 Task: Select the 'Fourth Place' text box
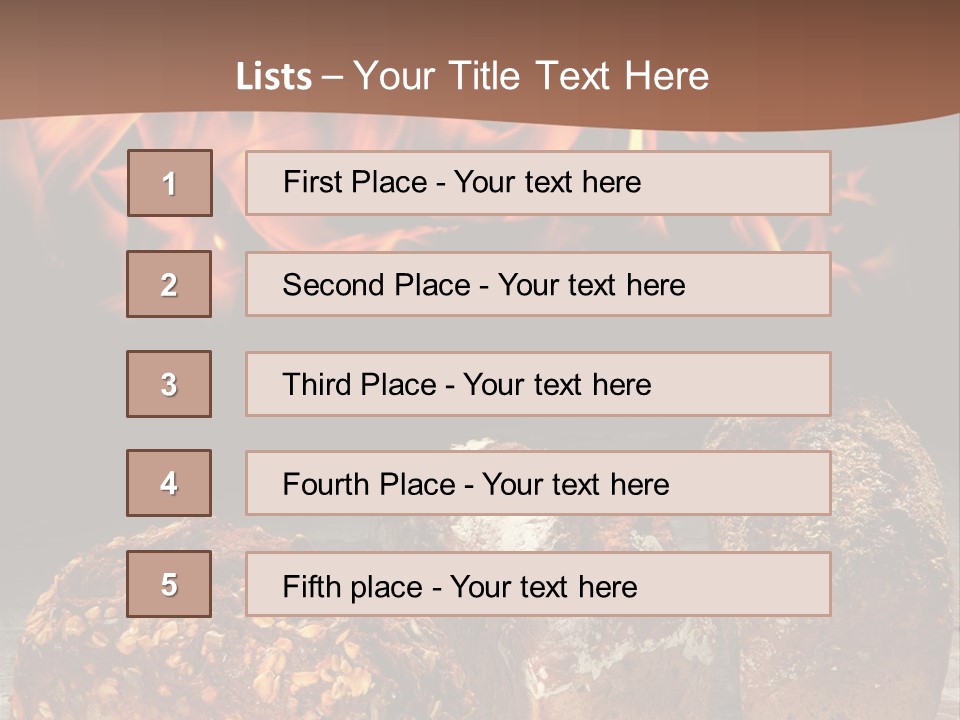[538, 484]
